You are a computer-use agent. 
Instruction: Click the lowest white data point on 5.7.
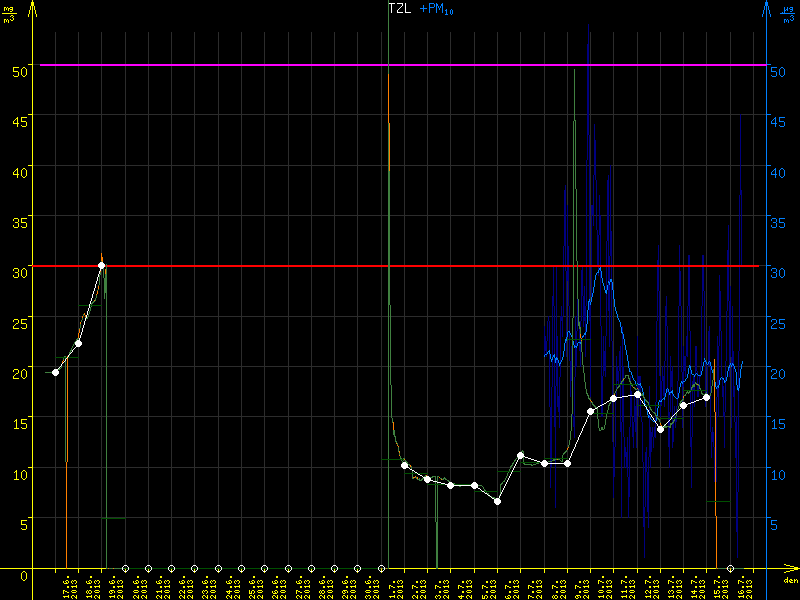pos(497,501)
